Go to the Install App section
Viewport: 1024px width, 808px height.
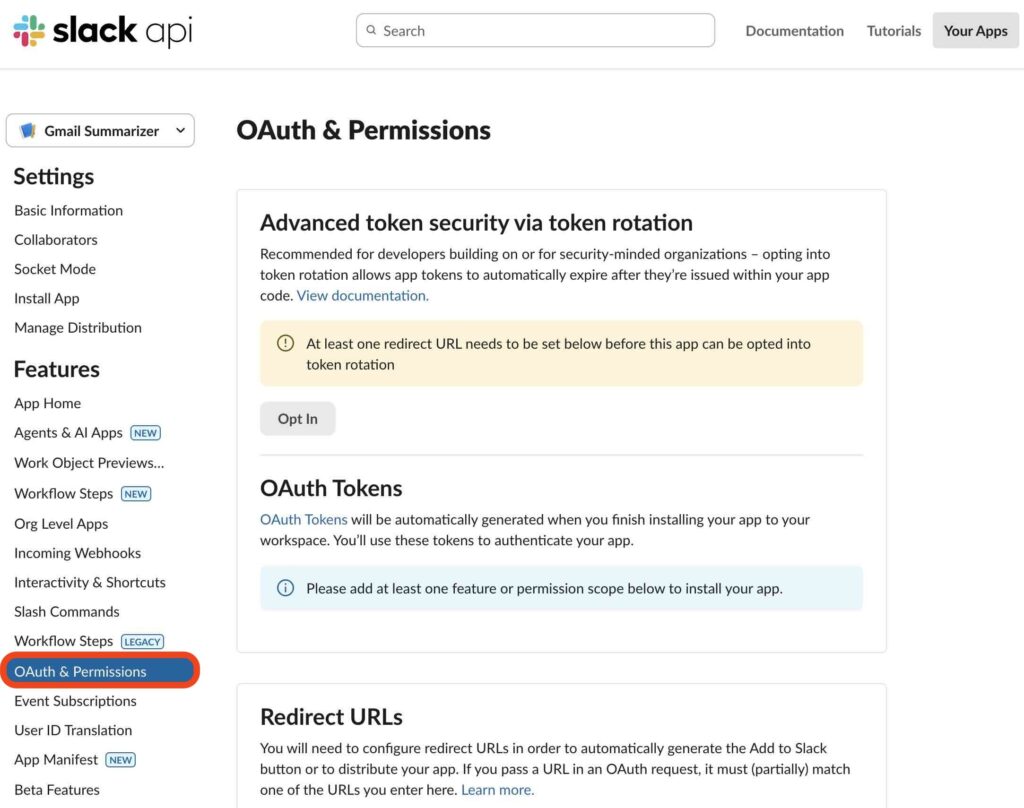click(46, 298)
